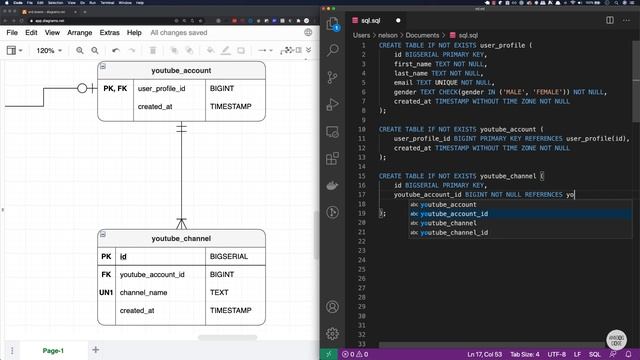Click the line color pencil icon
640x360 pixels.
pos(226,50)
